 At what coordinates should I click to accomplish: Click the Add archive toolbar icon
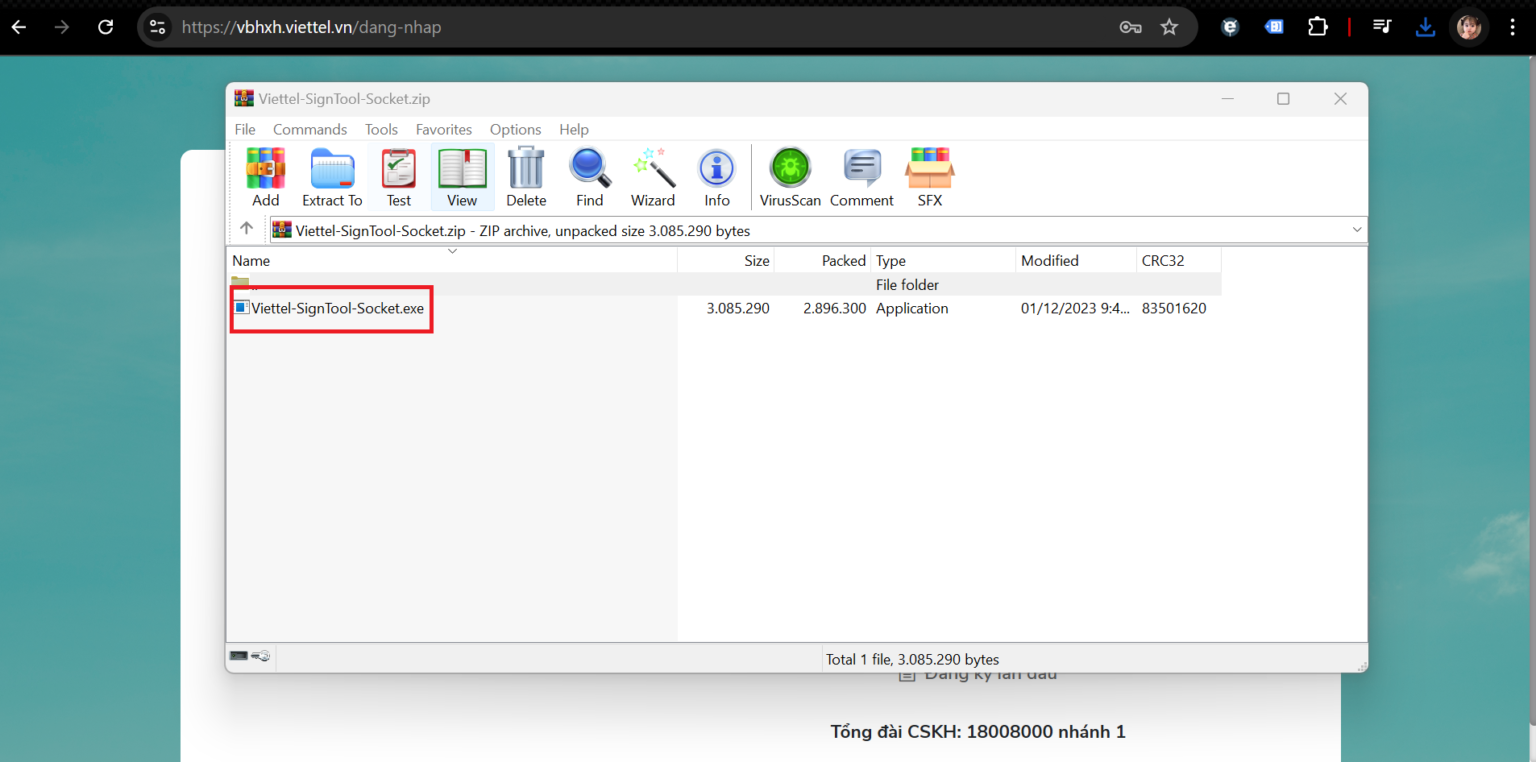pyautogui.click(x=265, y=177)
